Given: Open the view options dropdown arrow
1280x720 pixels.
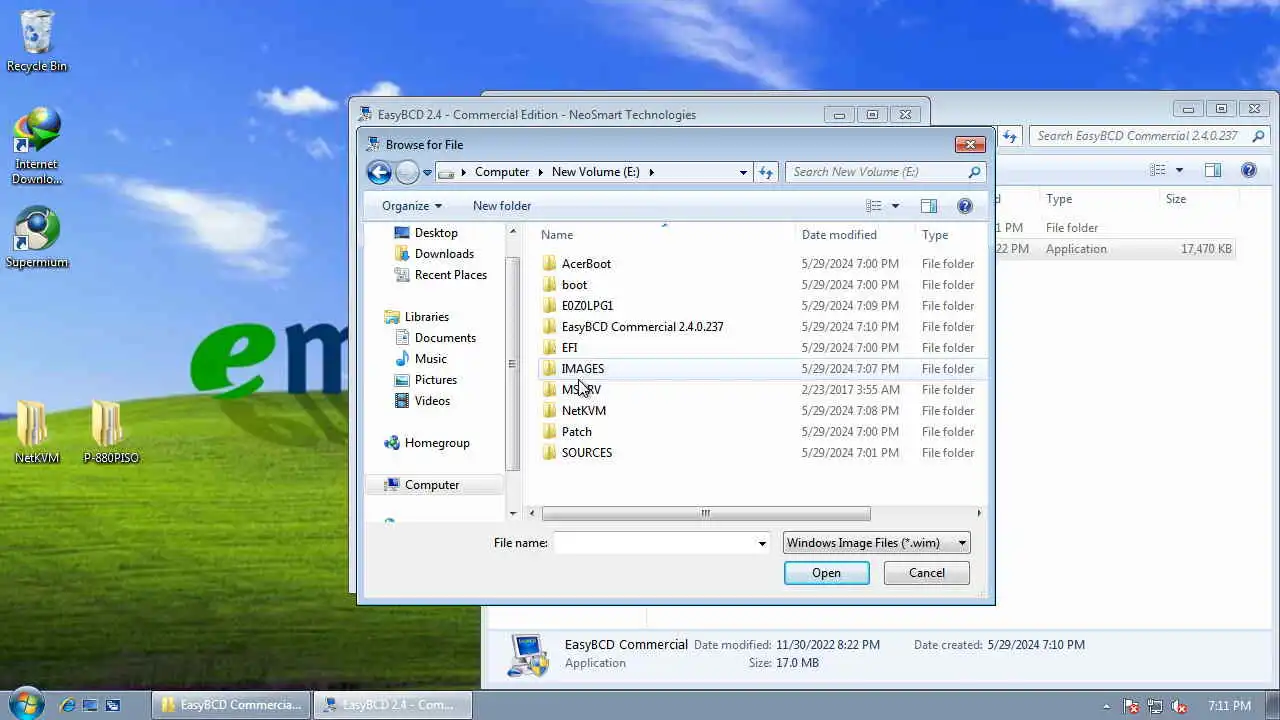Looking at the screenshot, I should click(895, 206).
